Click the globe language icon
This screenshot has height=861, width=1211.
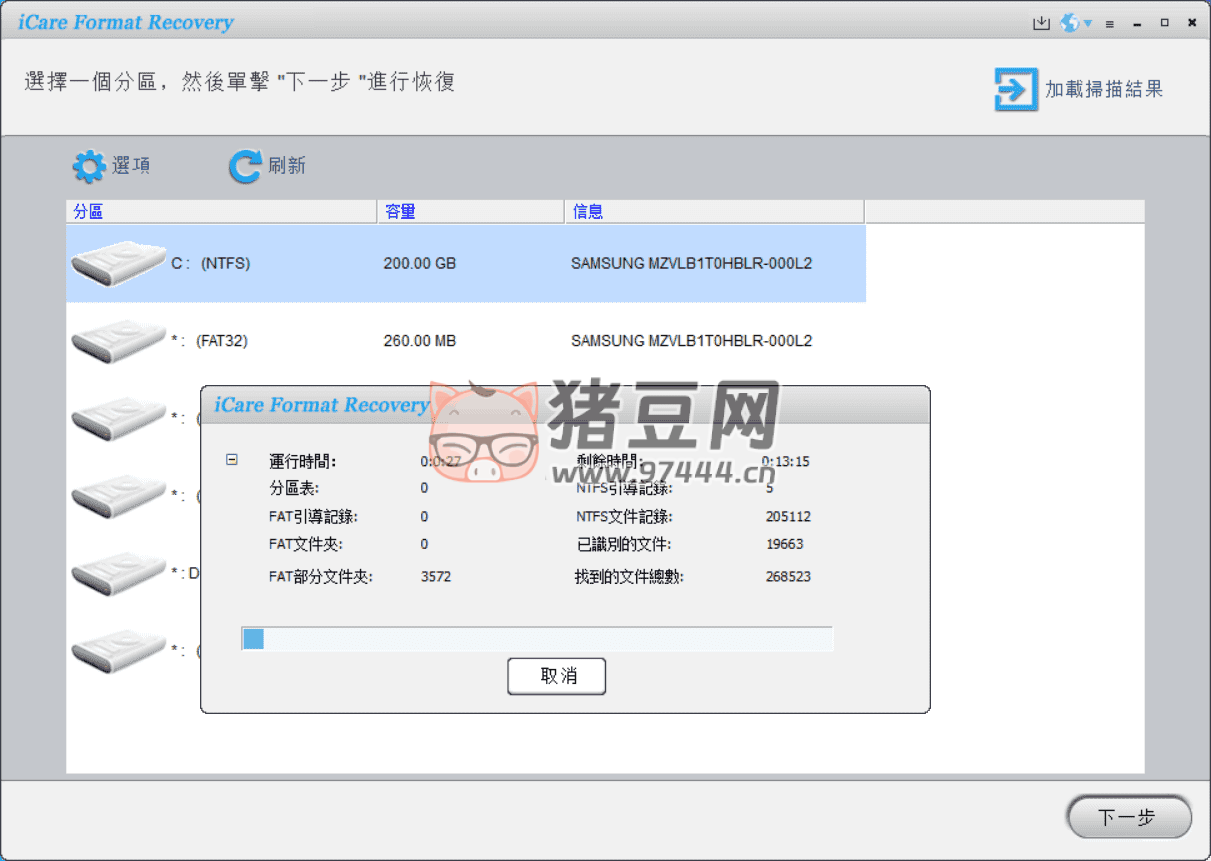1070,23
